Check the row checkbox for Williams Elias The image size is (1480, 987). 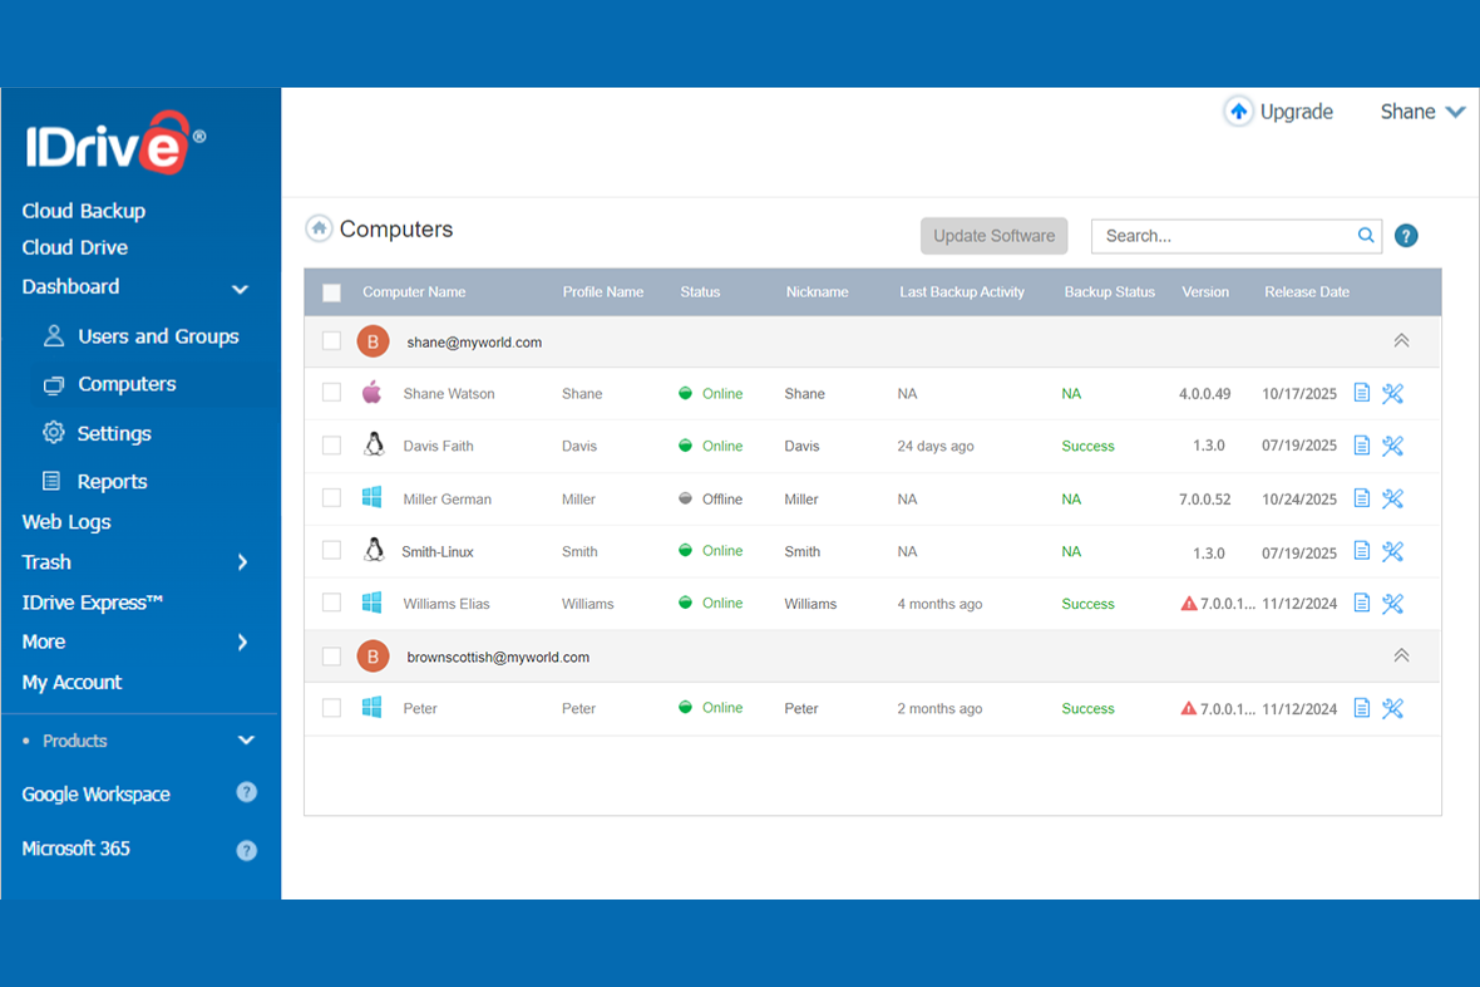tap(331, 603)
